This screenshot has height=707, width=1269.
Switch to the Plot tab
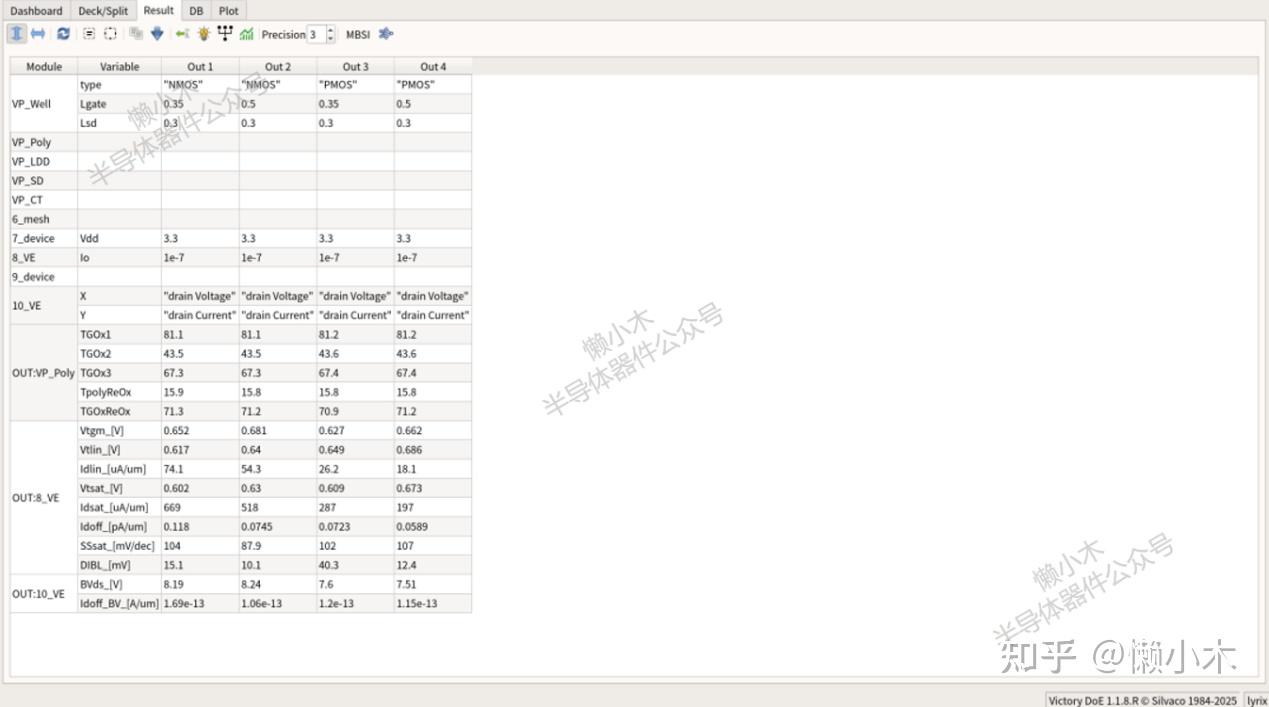click(x=228, y=10)
